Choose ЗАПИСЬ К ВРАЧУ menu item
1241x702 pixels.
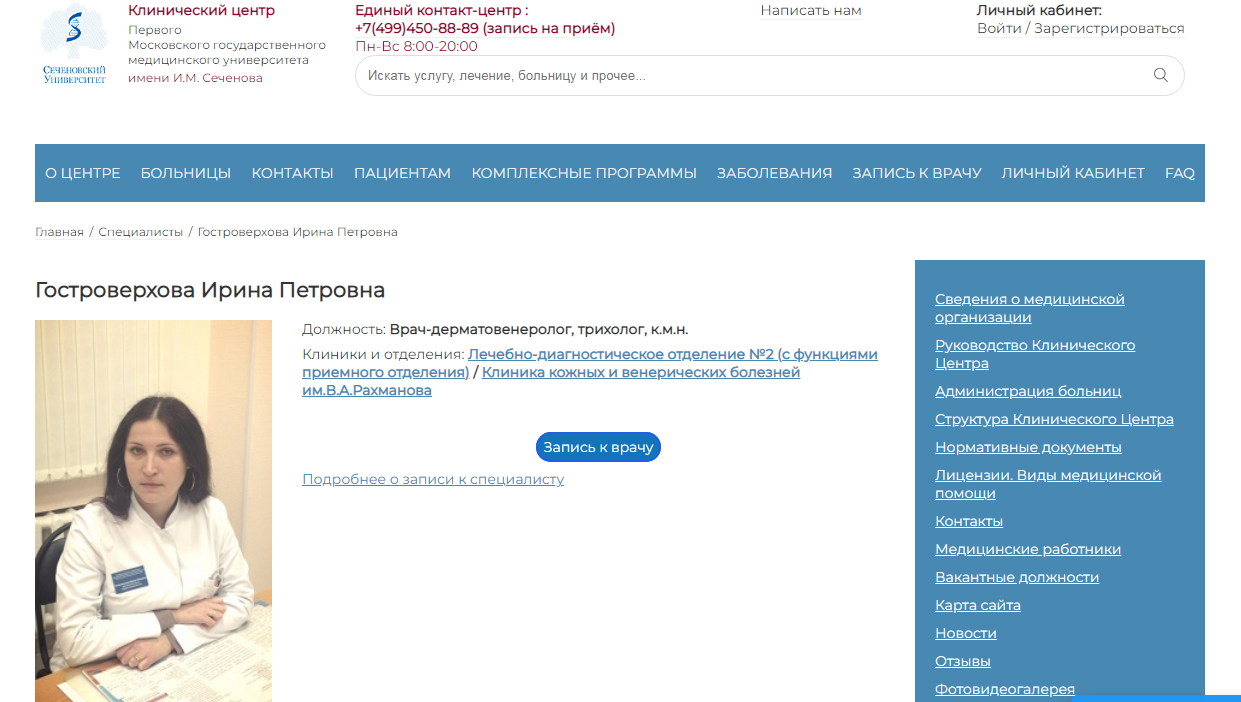(917, 173)
